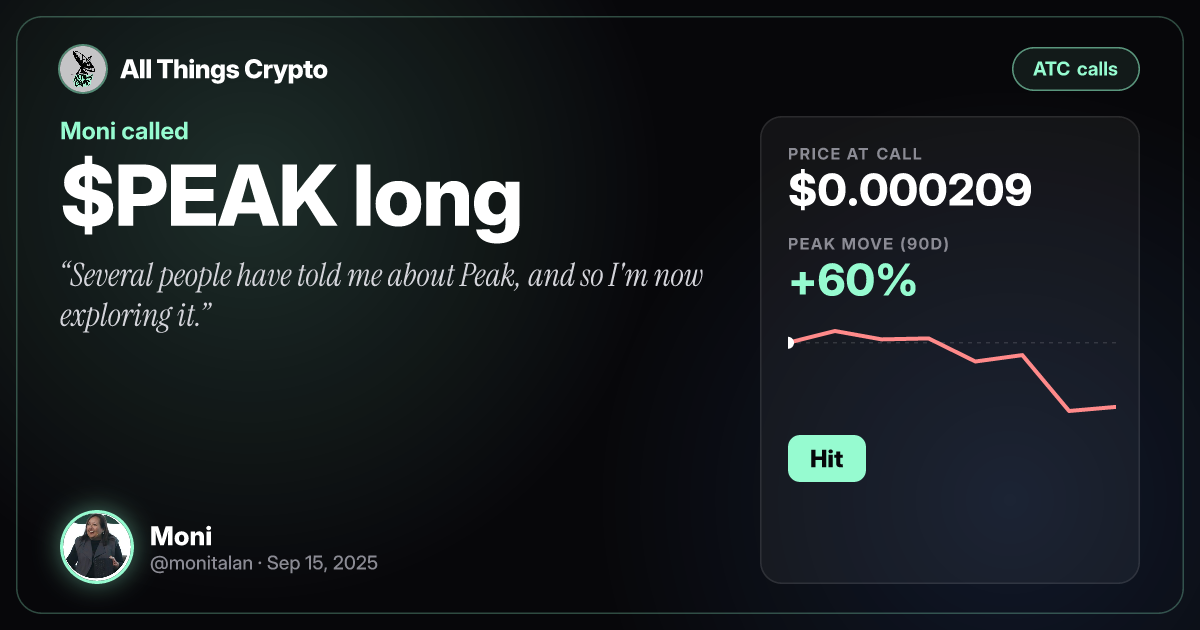The height and width of the screenshot is (630, 1200).
Task: Click the Sep 15, 2025 date
Action: coord(321,564)
